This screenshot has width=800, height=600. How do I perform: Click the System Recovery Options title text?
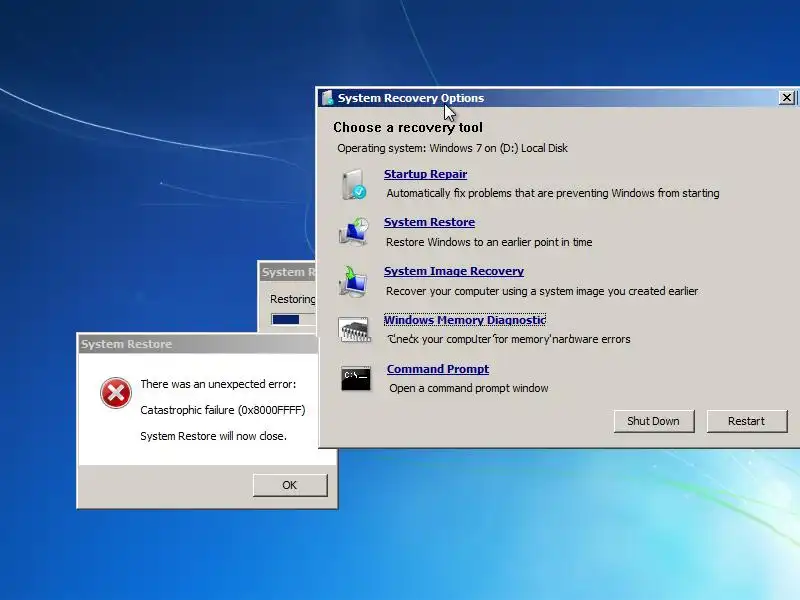coord(411,98)
